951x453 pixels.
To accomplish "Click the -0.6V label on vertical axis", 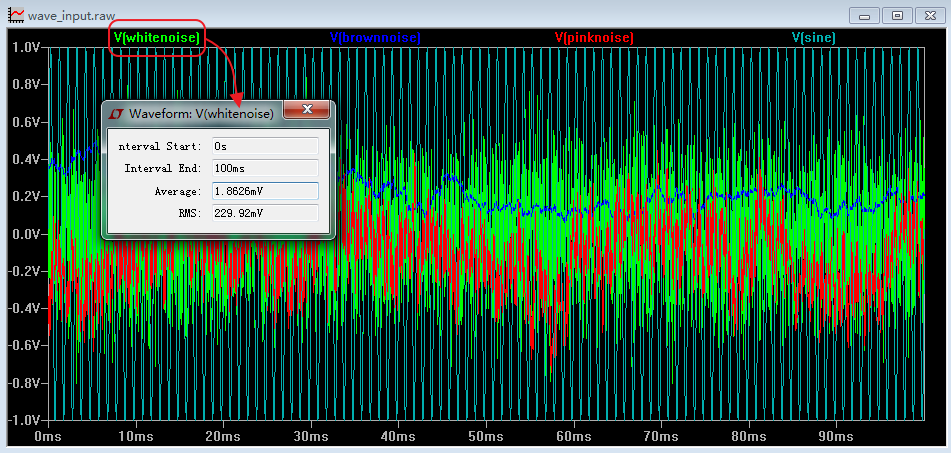I will [25, 346].
